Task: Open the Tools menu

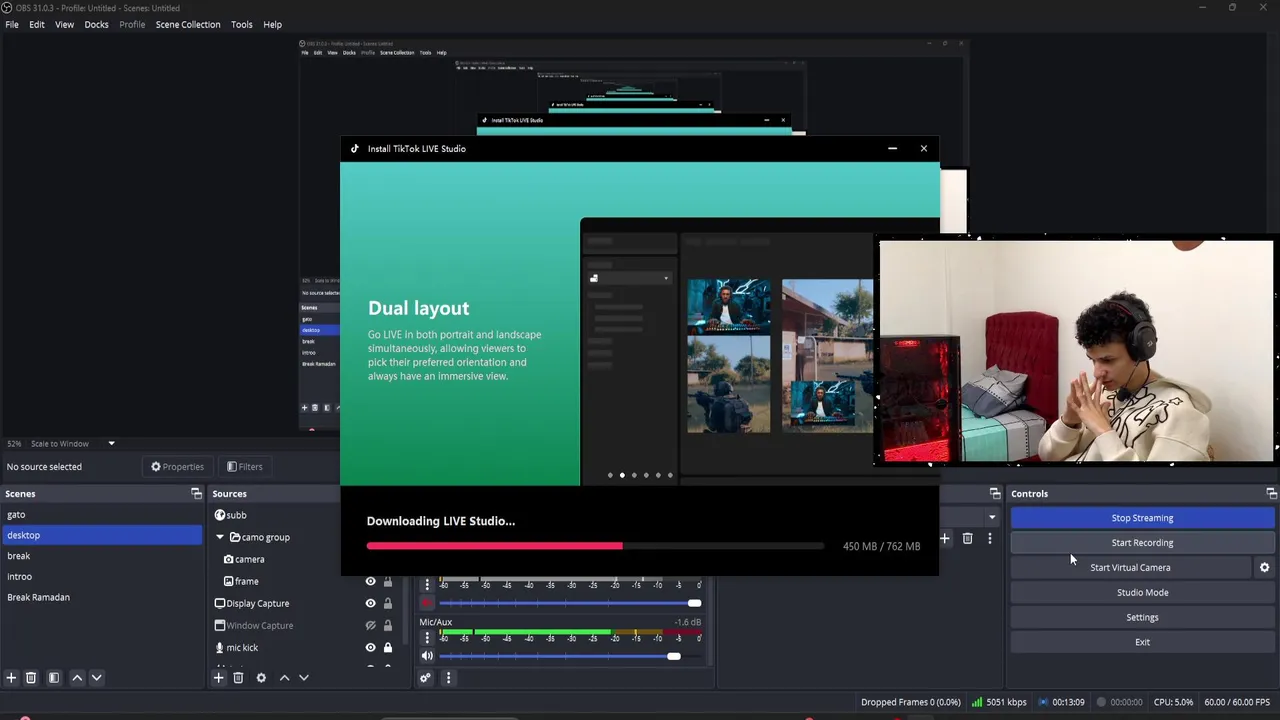Action: (x=242, y=24)
